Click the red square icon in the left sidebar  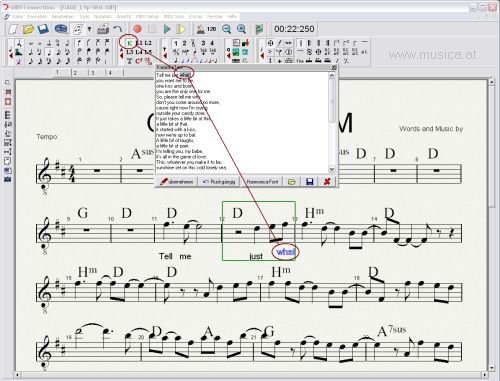[8, 102]
